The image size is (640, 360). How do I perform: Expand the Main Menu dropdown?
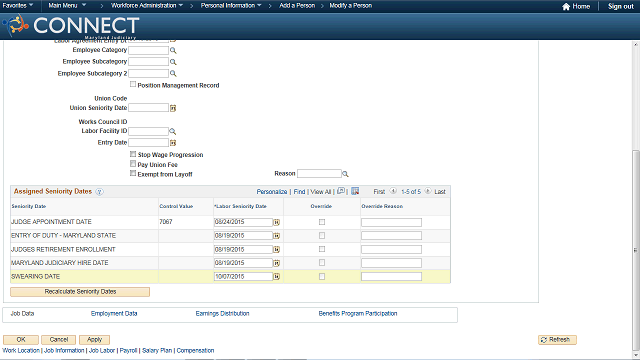click(67, 5)
